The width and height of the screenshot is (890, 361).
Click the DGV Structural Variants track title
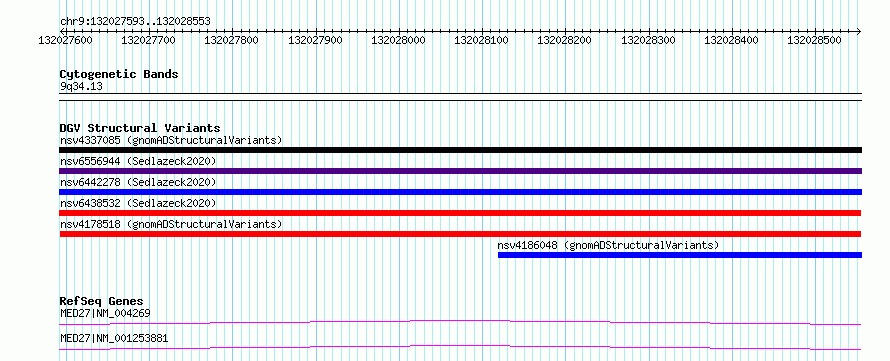pos(140,128)
